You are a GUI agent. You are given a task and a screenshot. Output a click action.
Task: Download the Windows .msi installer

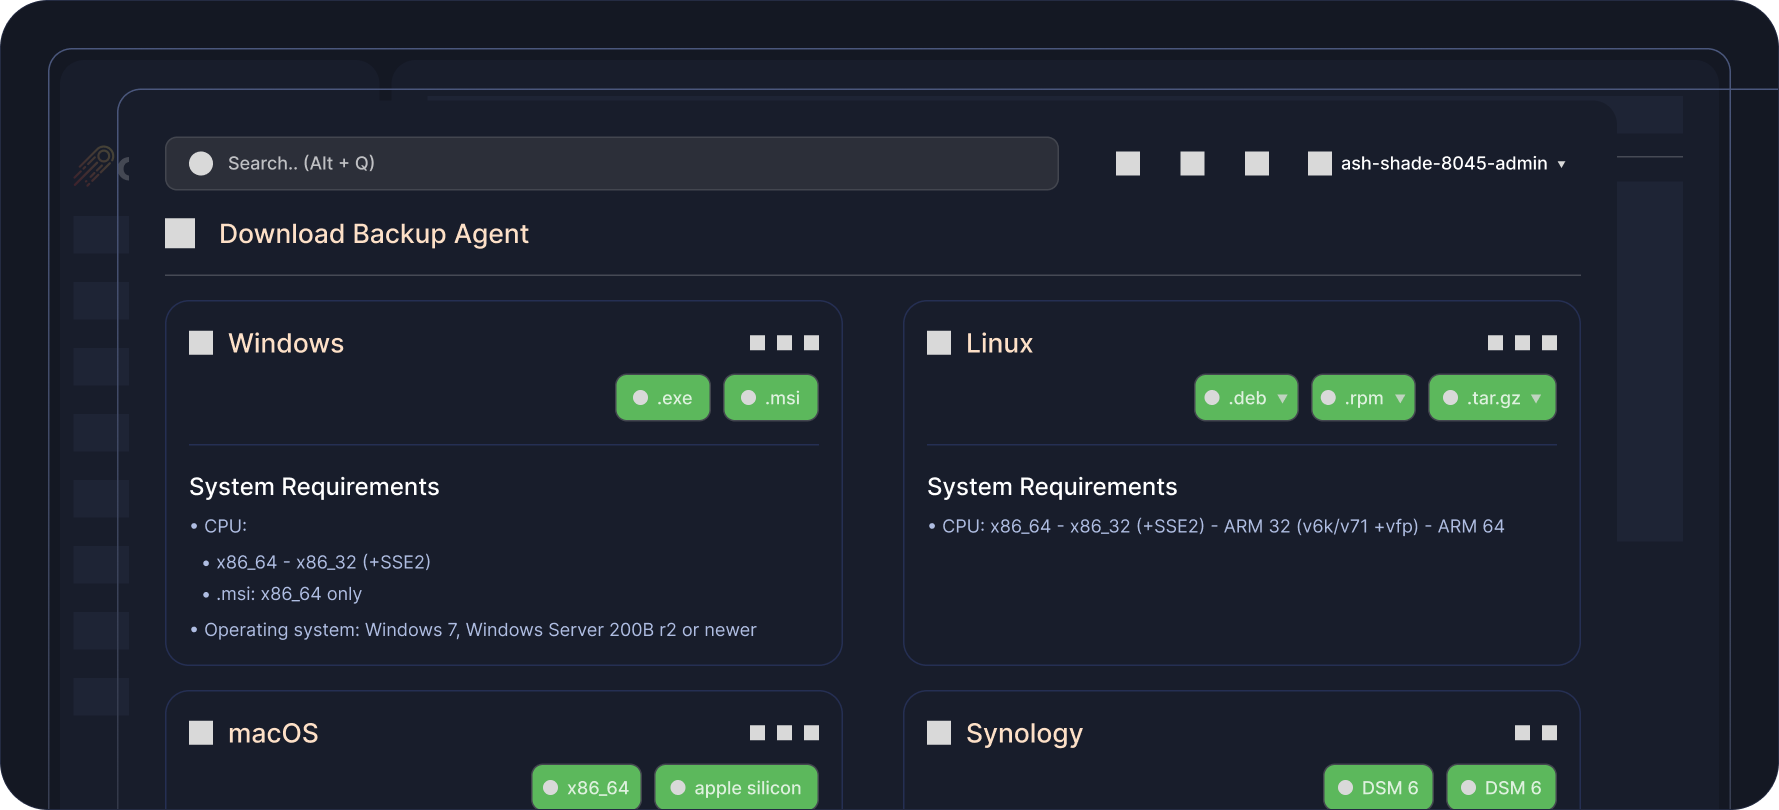pyautogui.click(x=771, y=398)
